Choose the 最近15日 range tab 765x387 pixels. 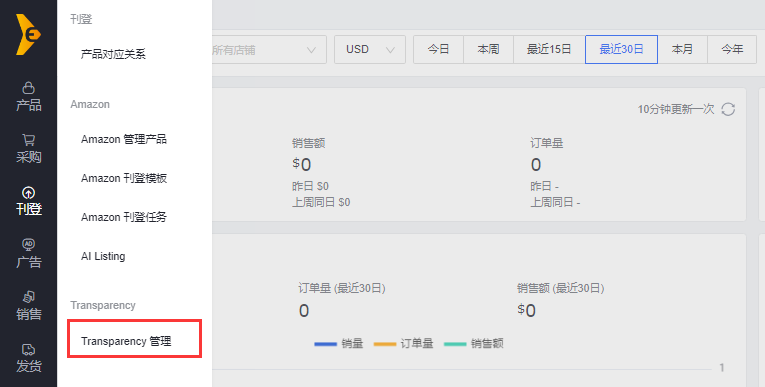(549, 49)
